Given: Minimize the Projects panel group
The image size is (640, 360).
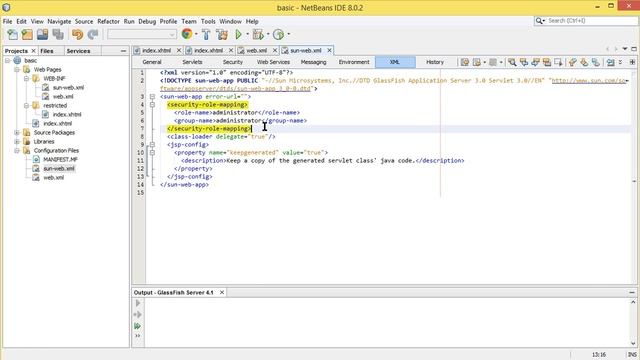Looking at the screenshot, I should point(123,51).
